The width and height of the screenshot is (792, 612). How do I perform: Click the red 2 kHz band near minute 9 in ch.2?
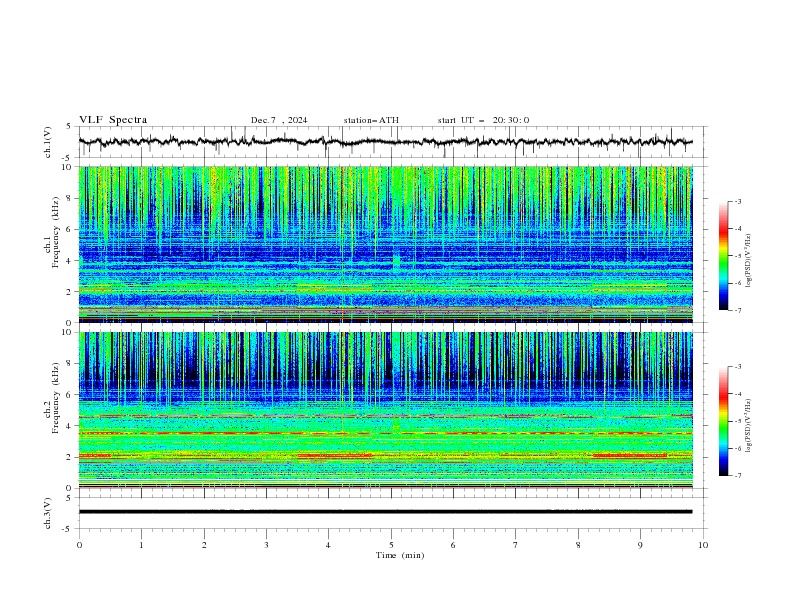click(x=629, y=455)
